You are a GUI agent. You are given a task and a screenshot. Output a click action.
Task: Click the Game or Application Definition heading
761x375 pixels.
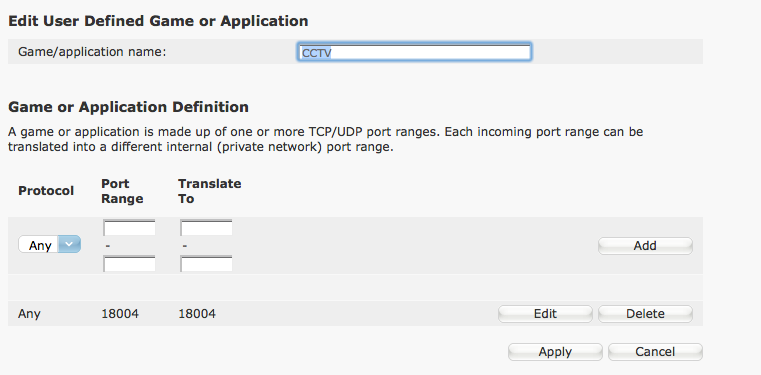(129, 107)
